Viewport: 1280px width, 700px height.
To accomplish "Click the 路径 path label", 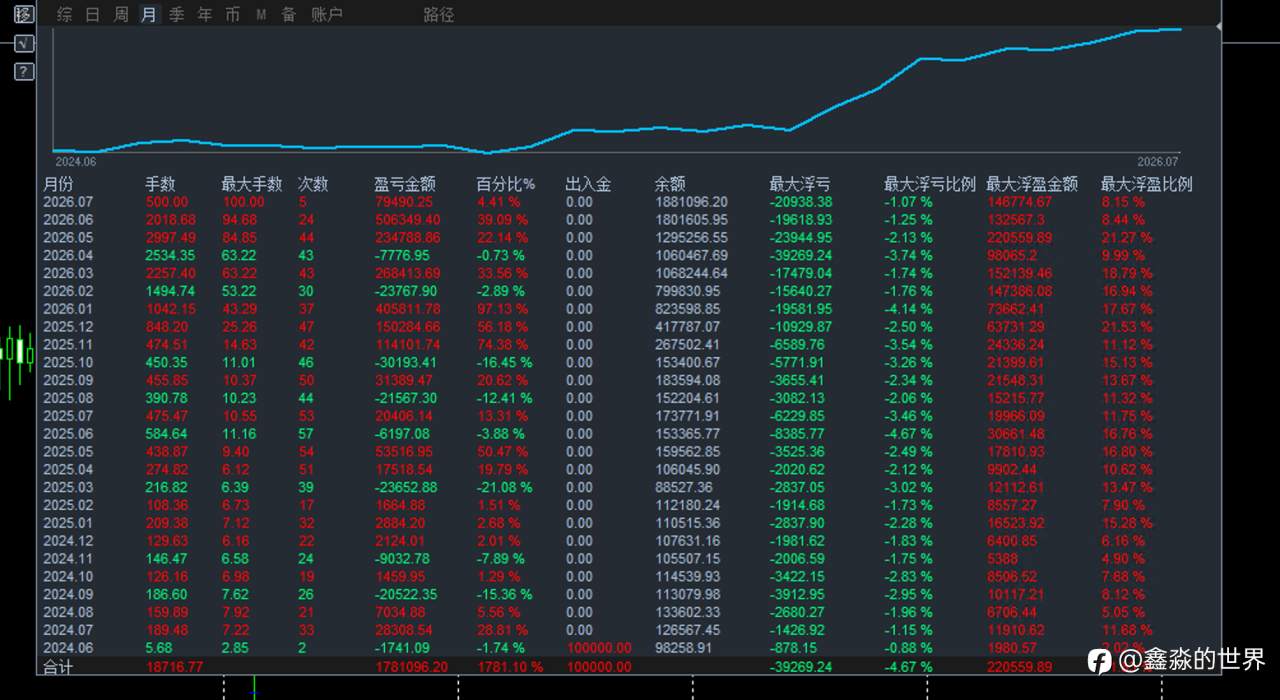I will point(439,15).
